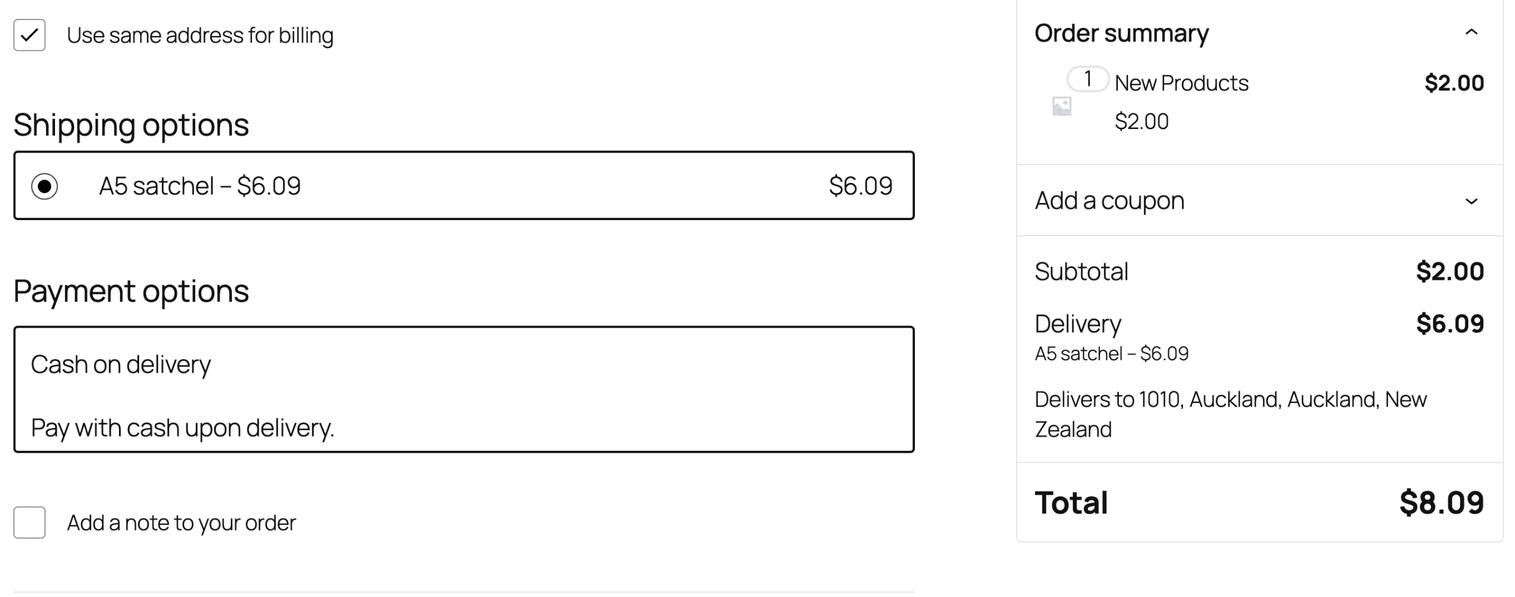Select the A5 satchel shipping radio button
The image size is (1515, 597).
pos(45,186)
